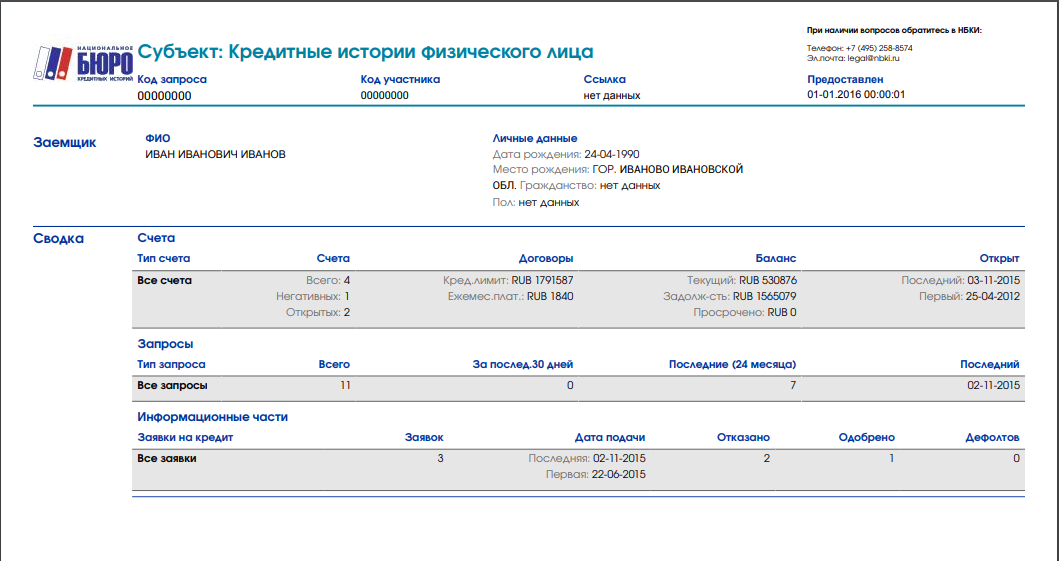Click the defaults count 0 in Все заявки

(1016, 458)
